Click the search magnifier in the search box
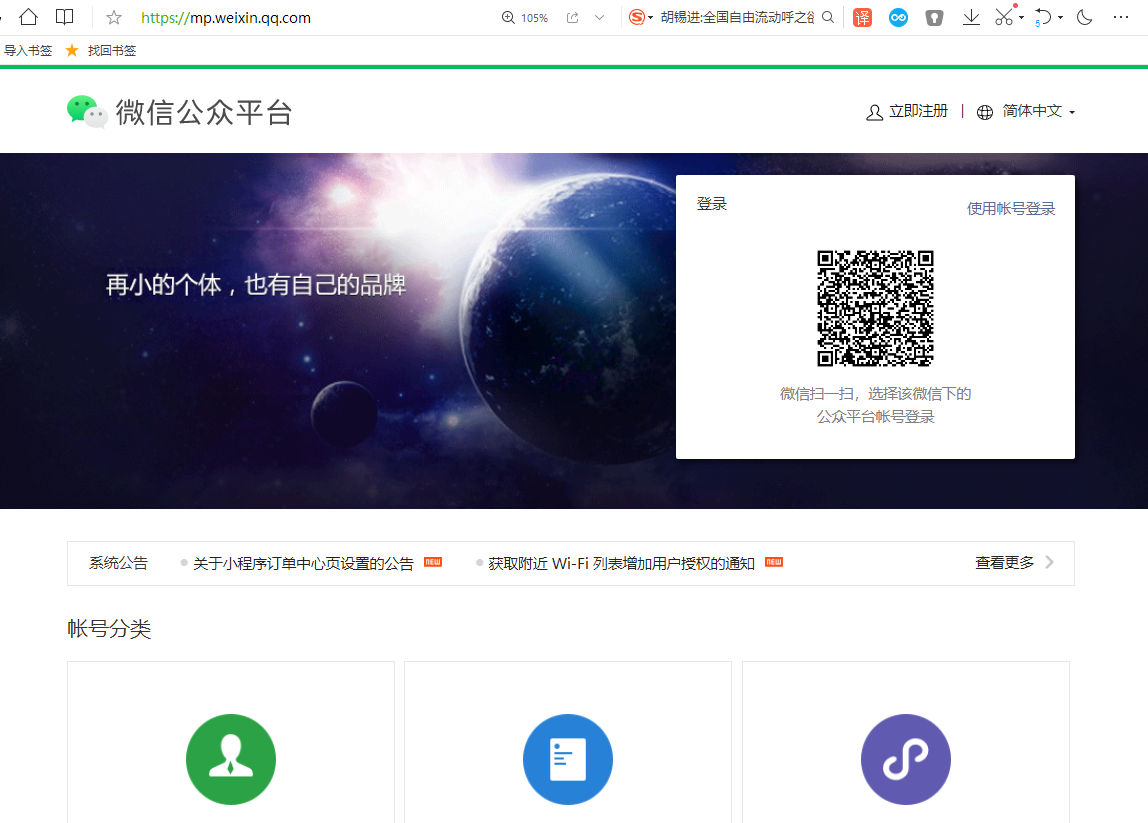This screenshot has width=1148, height=823. 828,17
